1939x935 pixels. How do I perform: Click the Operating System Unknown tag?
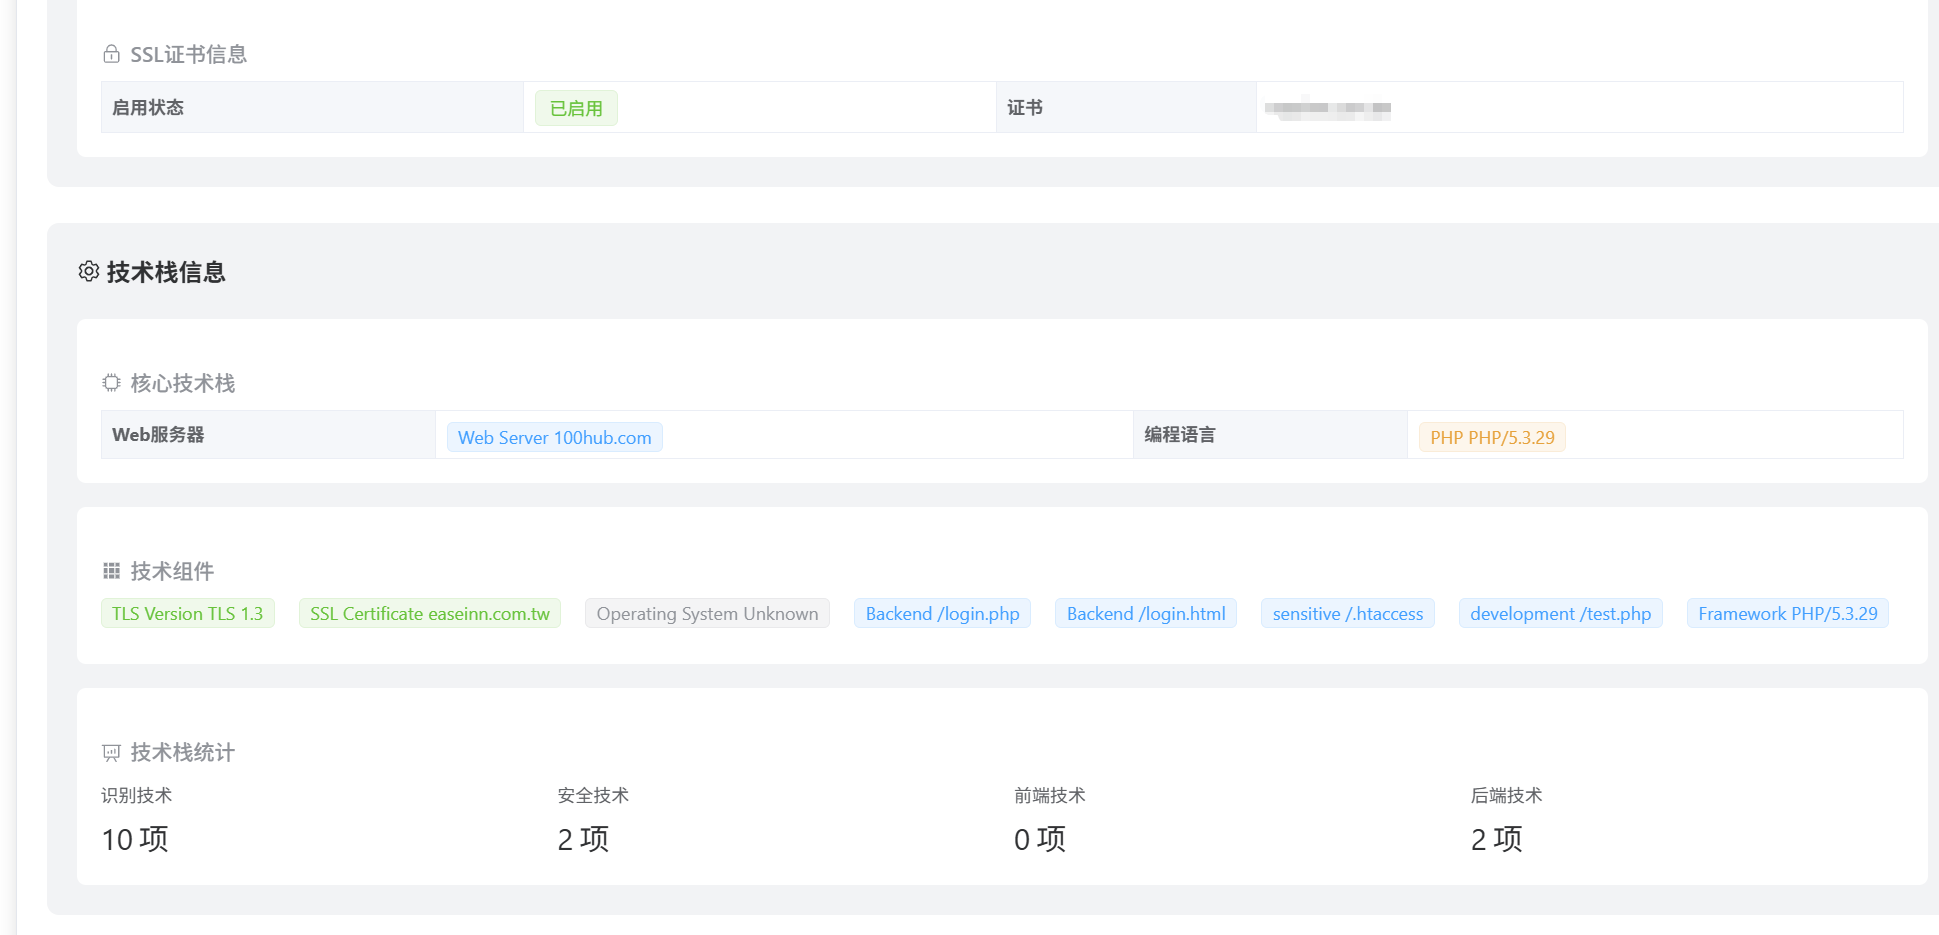[707, 614]
